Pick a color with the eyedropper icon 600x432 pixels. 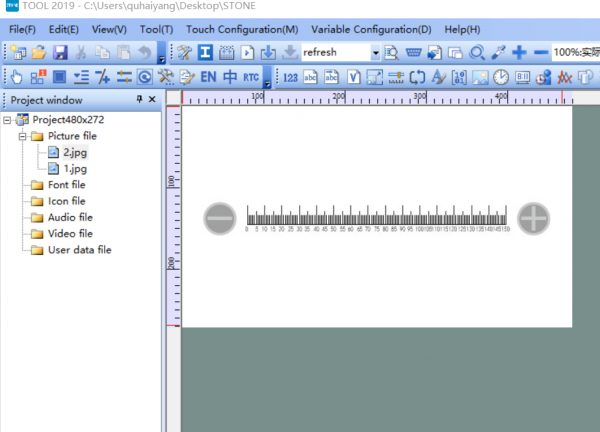point(498,52)
